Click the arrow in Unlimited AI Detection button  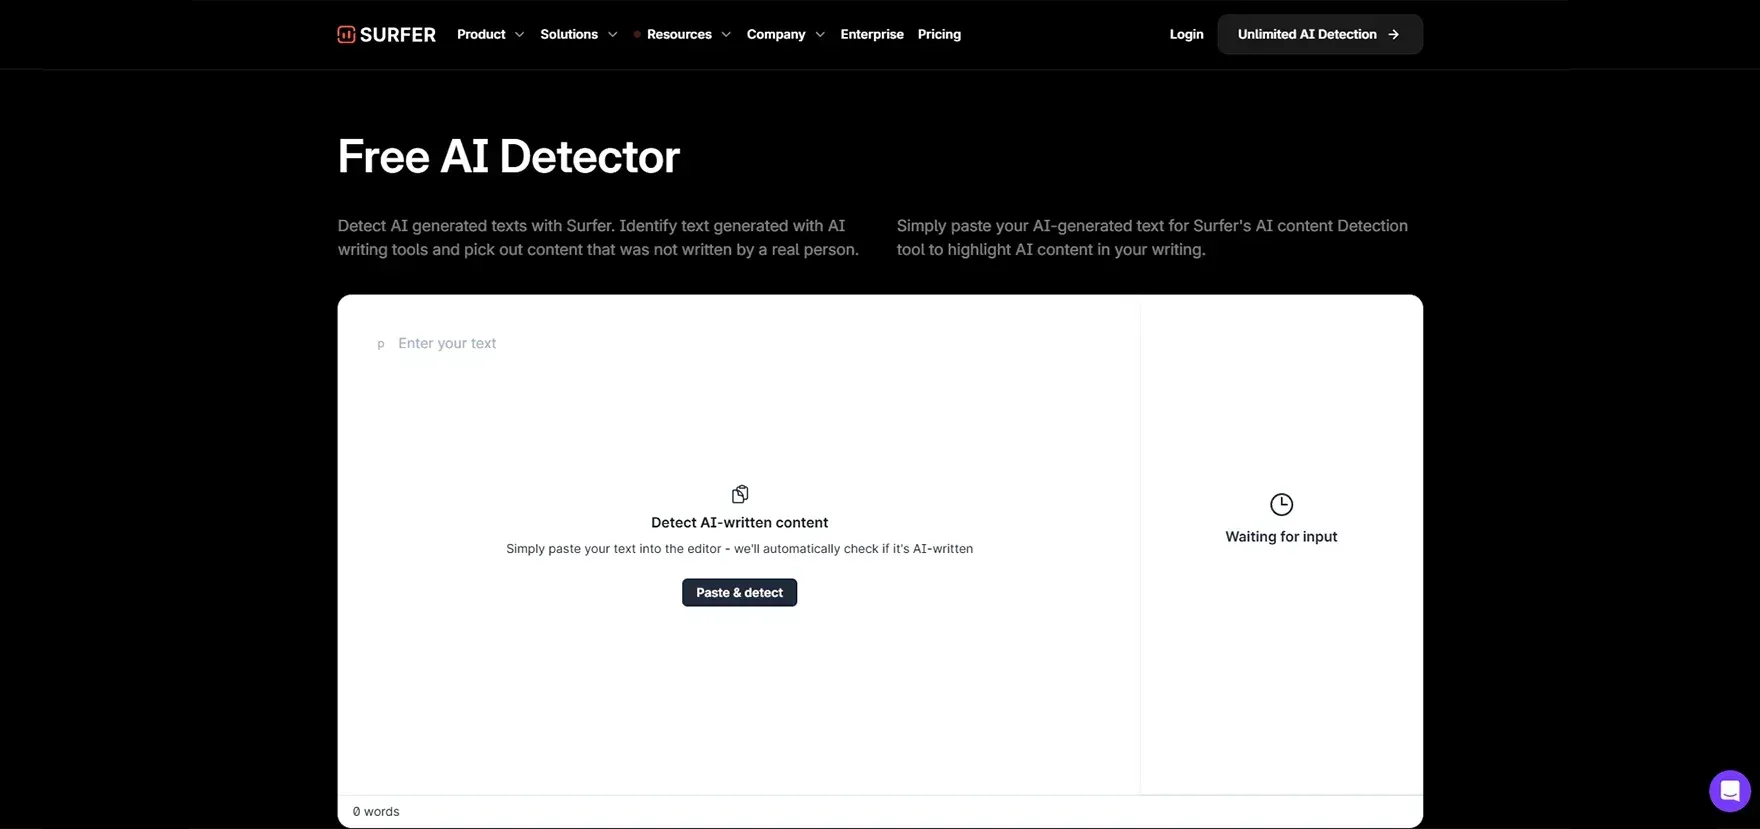pos(1394,34)
